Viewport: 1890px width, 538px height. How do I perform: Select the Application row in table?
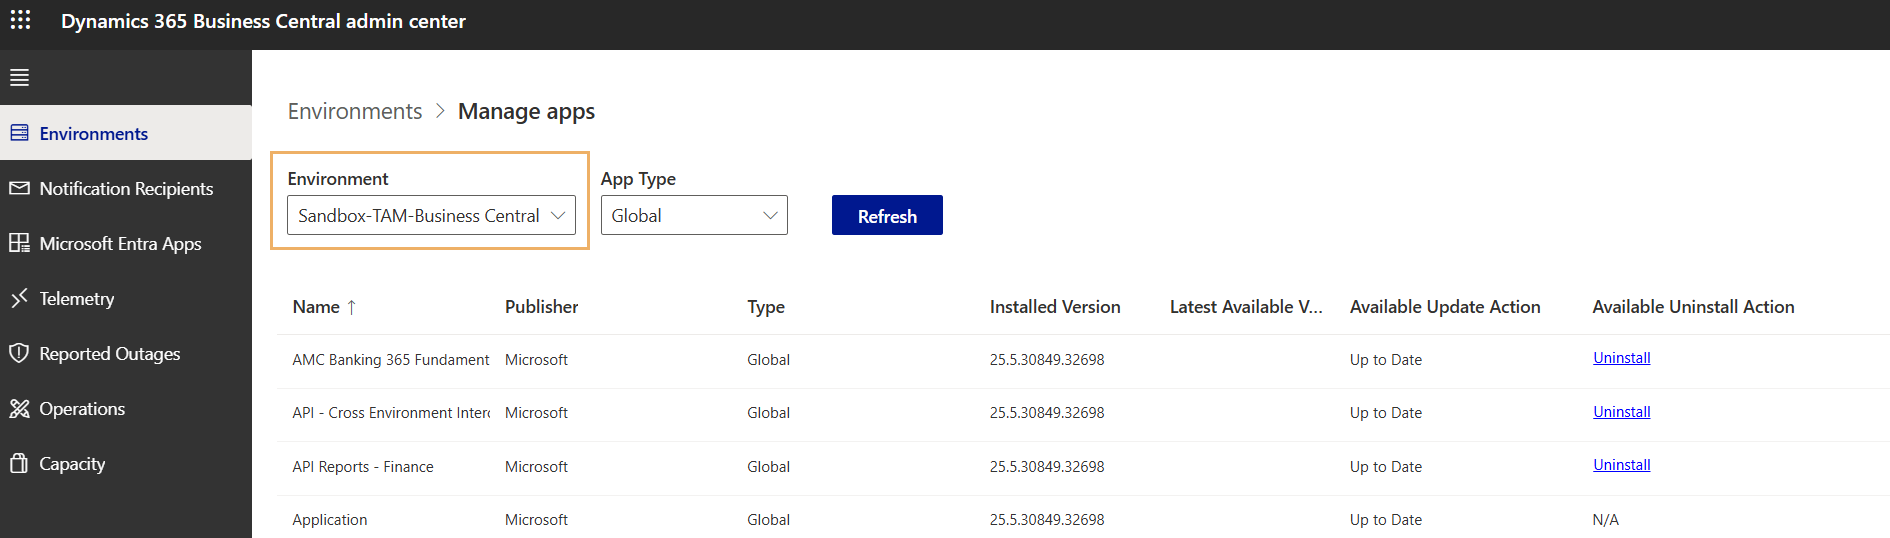(330, 520)
